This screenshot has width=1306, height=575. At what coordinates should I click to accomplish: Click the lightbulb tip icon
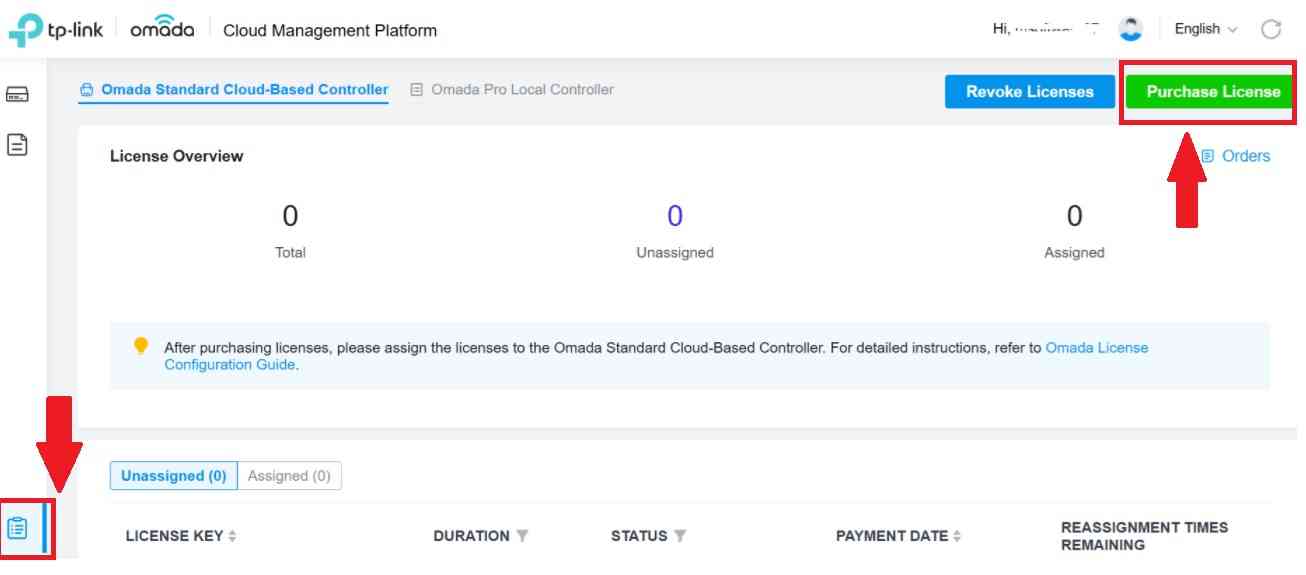coord(141,346)
